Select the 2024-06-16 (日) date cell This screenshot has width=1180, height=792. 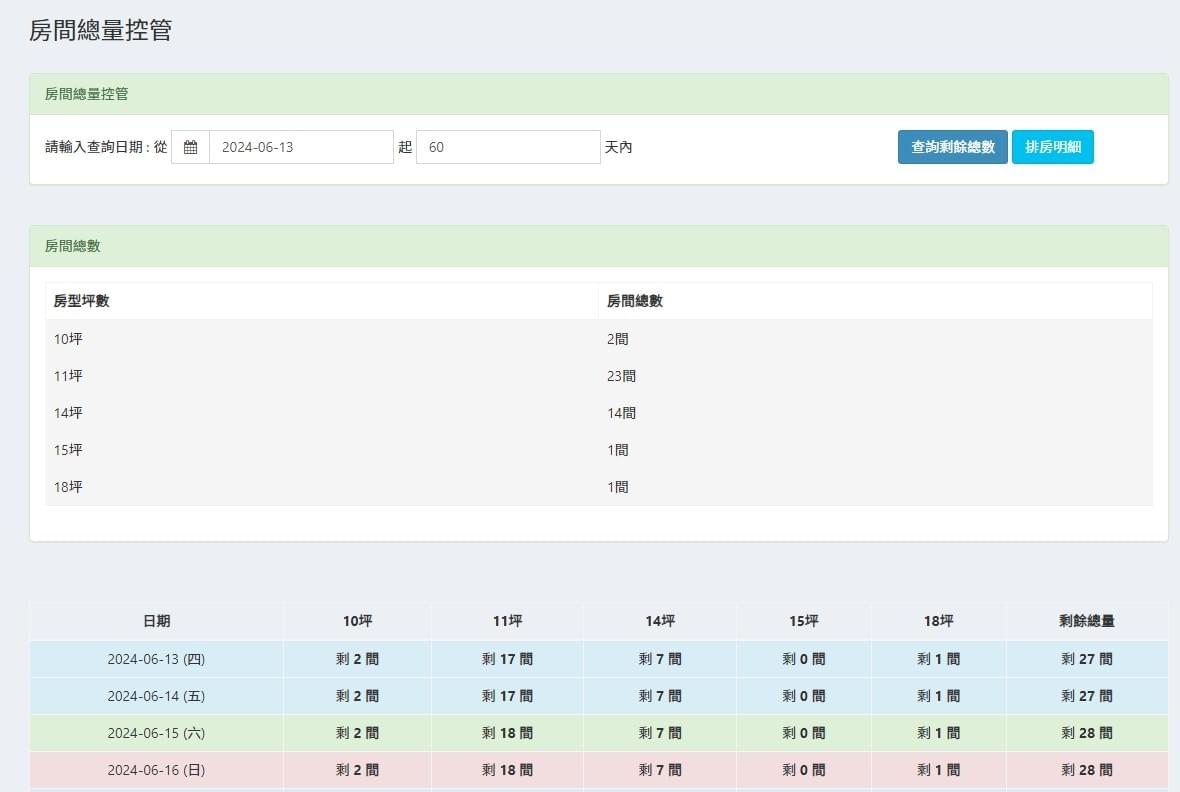[x=156, y=770]
